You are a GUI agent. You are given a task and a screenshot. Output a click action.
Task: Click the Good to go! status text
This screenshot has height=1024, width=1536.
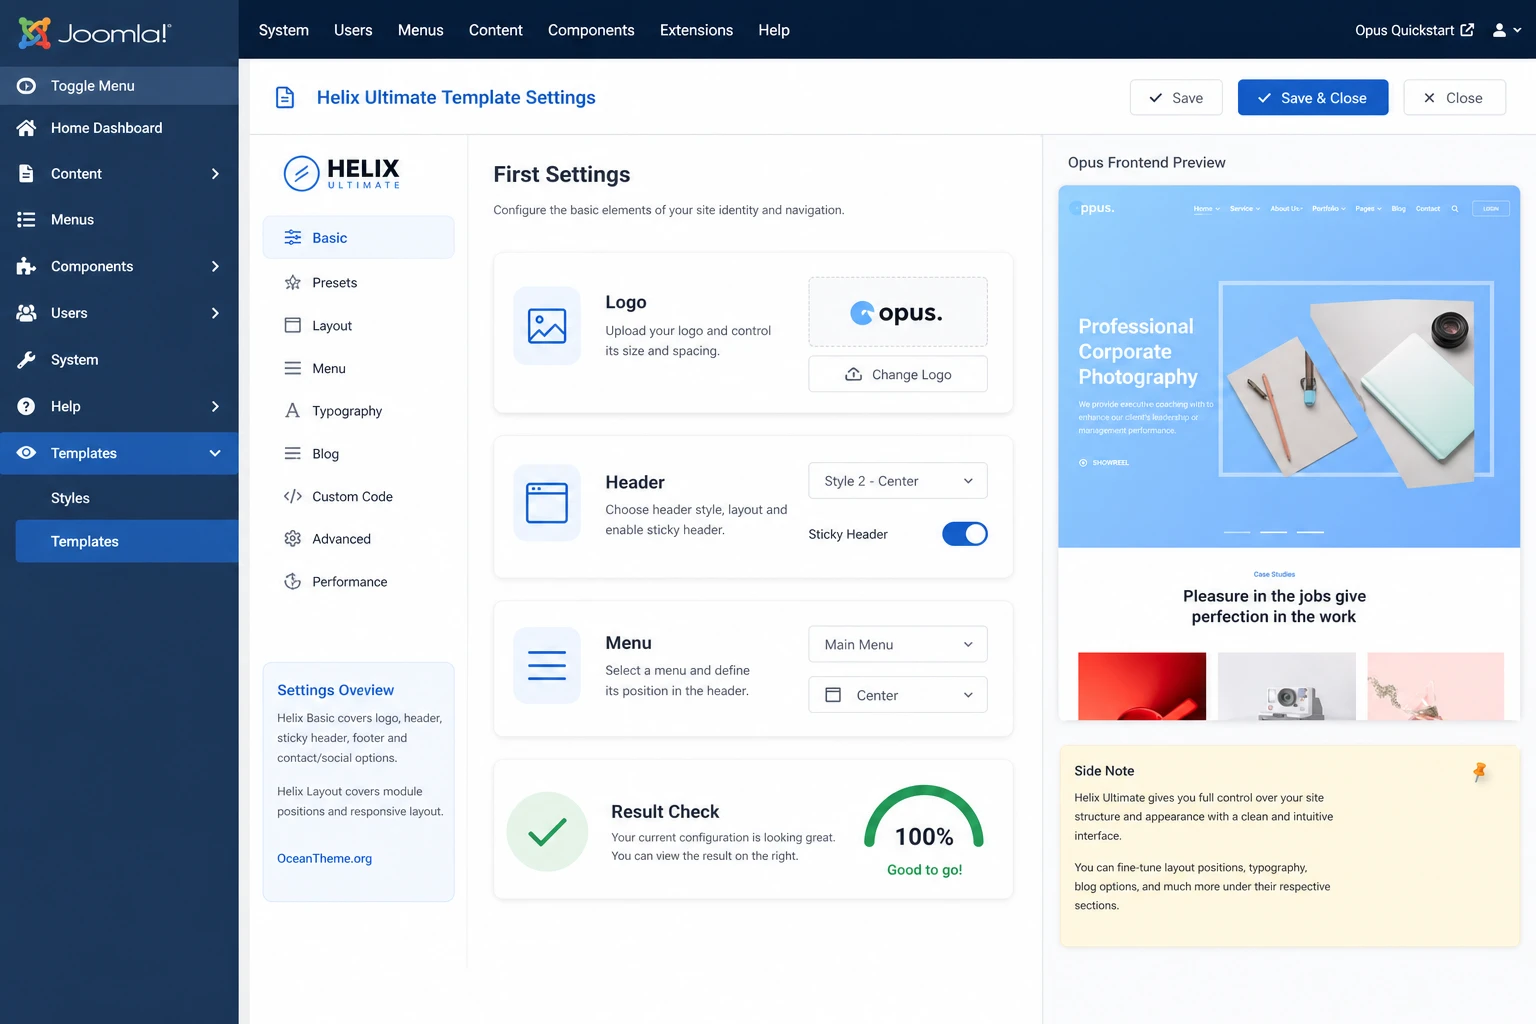(x=925, y=870)
